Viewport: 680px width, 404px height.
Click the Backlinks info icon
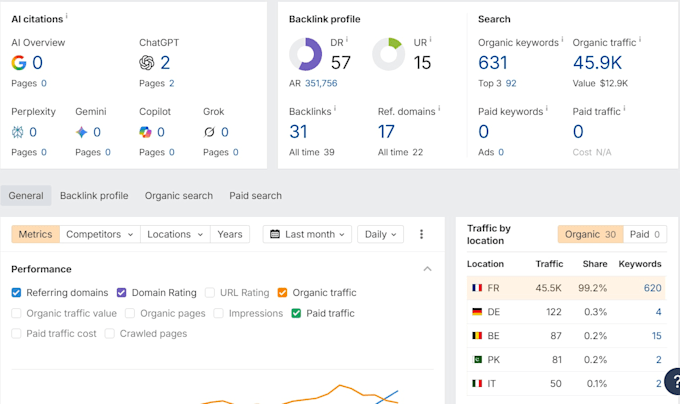pyautogui.click(x=335, y=109)
